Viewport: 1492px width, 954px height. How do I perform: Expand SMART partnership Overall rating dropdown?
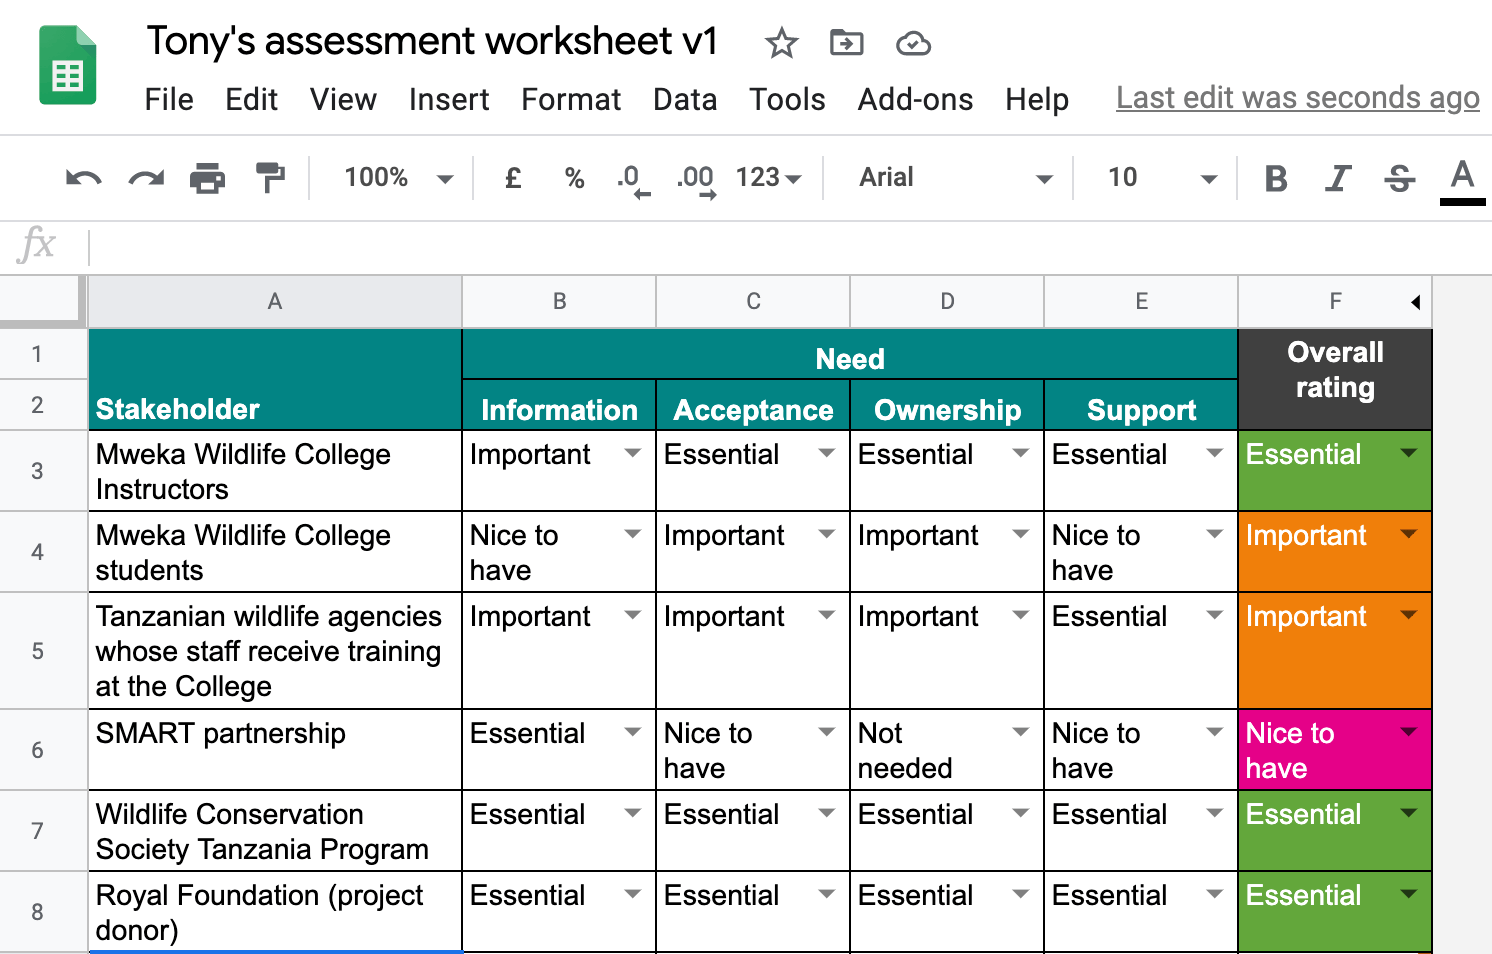pyautogui.click(x=1409, y=733)
